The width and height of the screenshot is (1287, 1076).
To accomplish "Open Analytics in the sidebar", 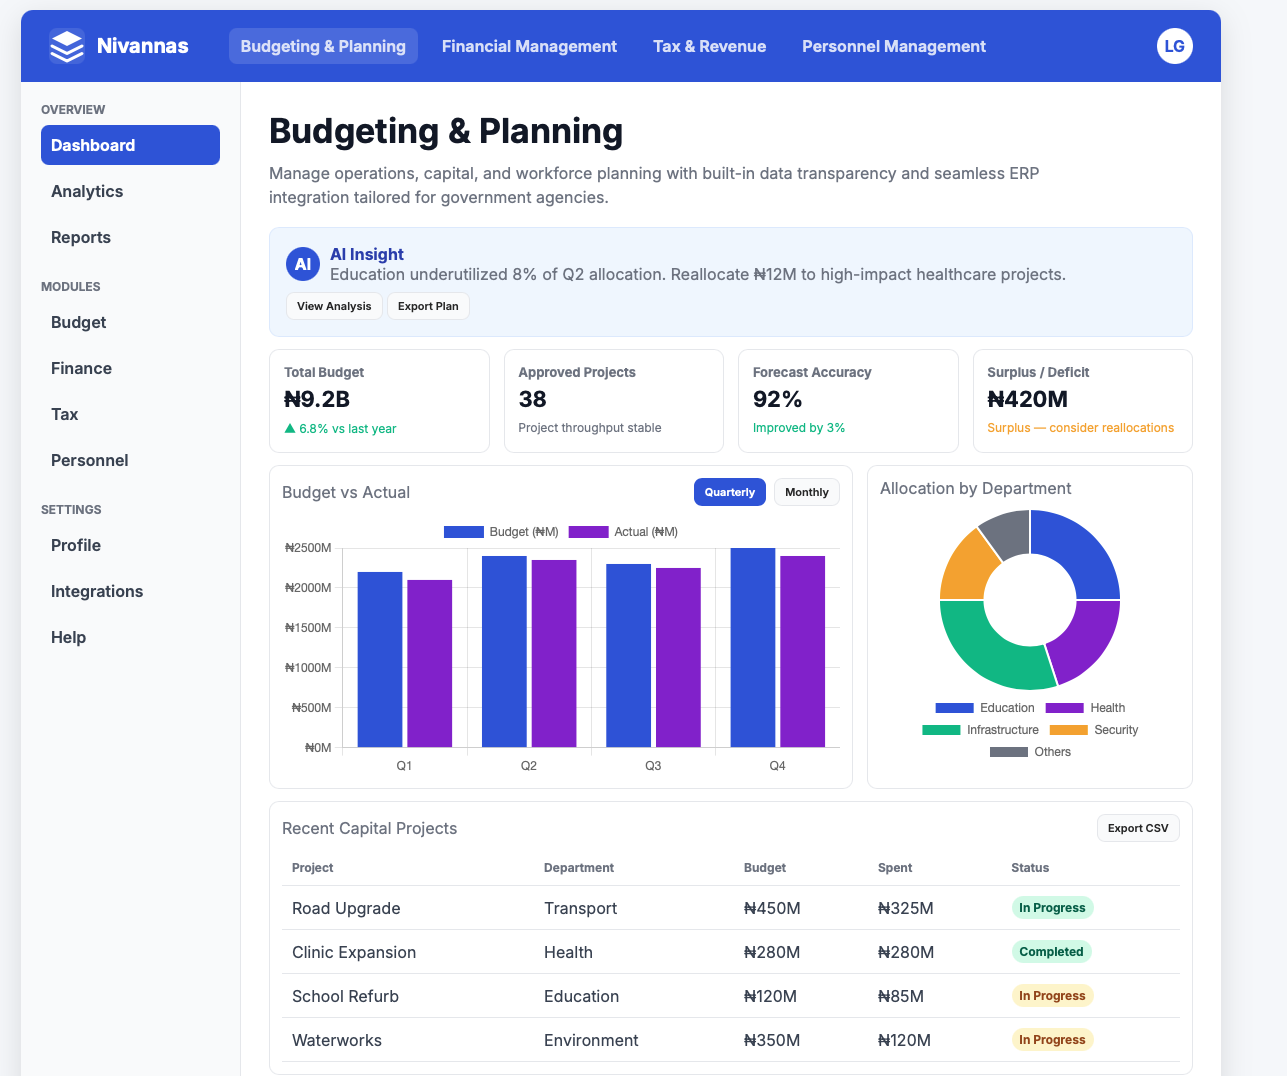I will pos(87,191).
